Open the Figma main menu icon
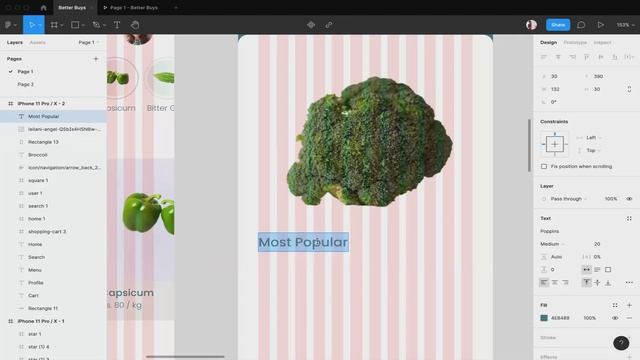The height and width of the screenshot is (360, 640). 8,25
